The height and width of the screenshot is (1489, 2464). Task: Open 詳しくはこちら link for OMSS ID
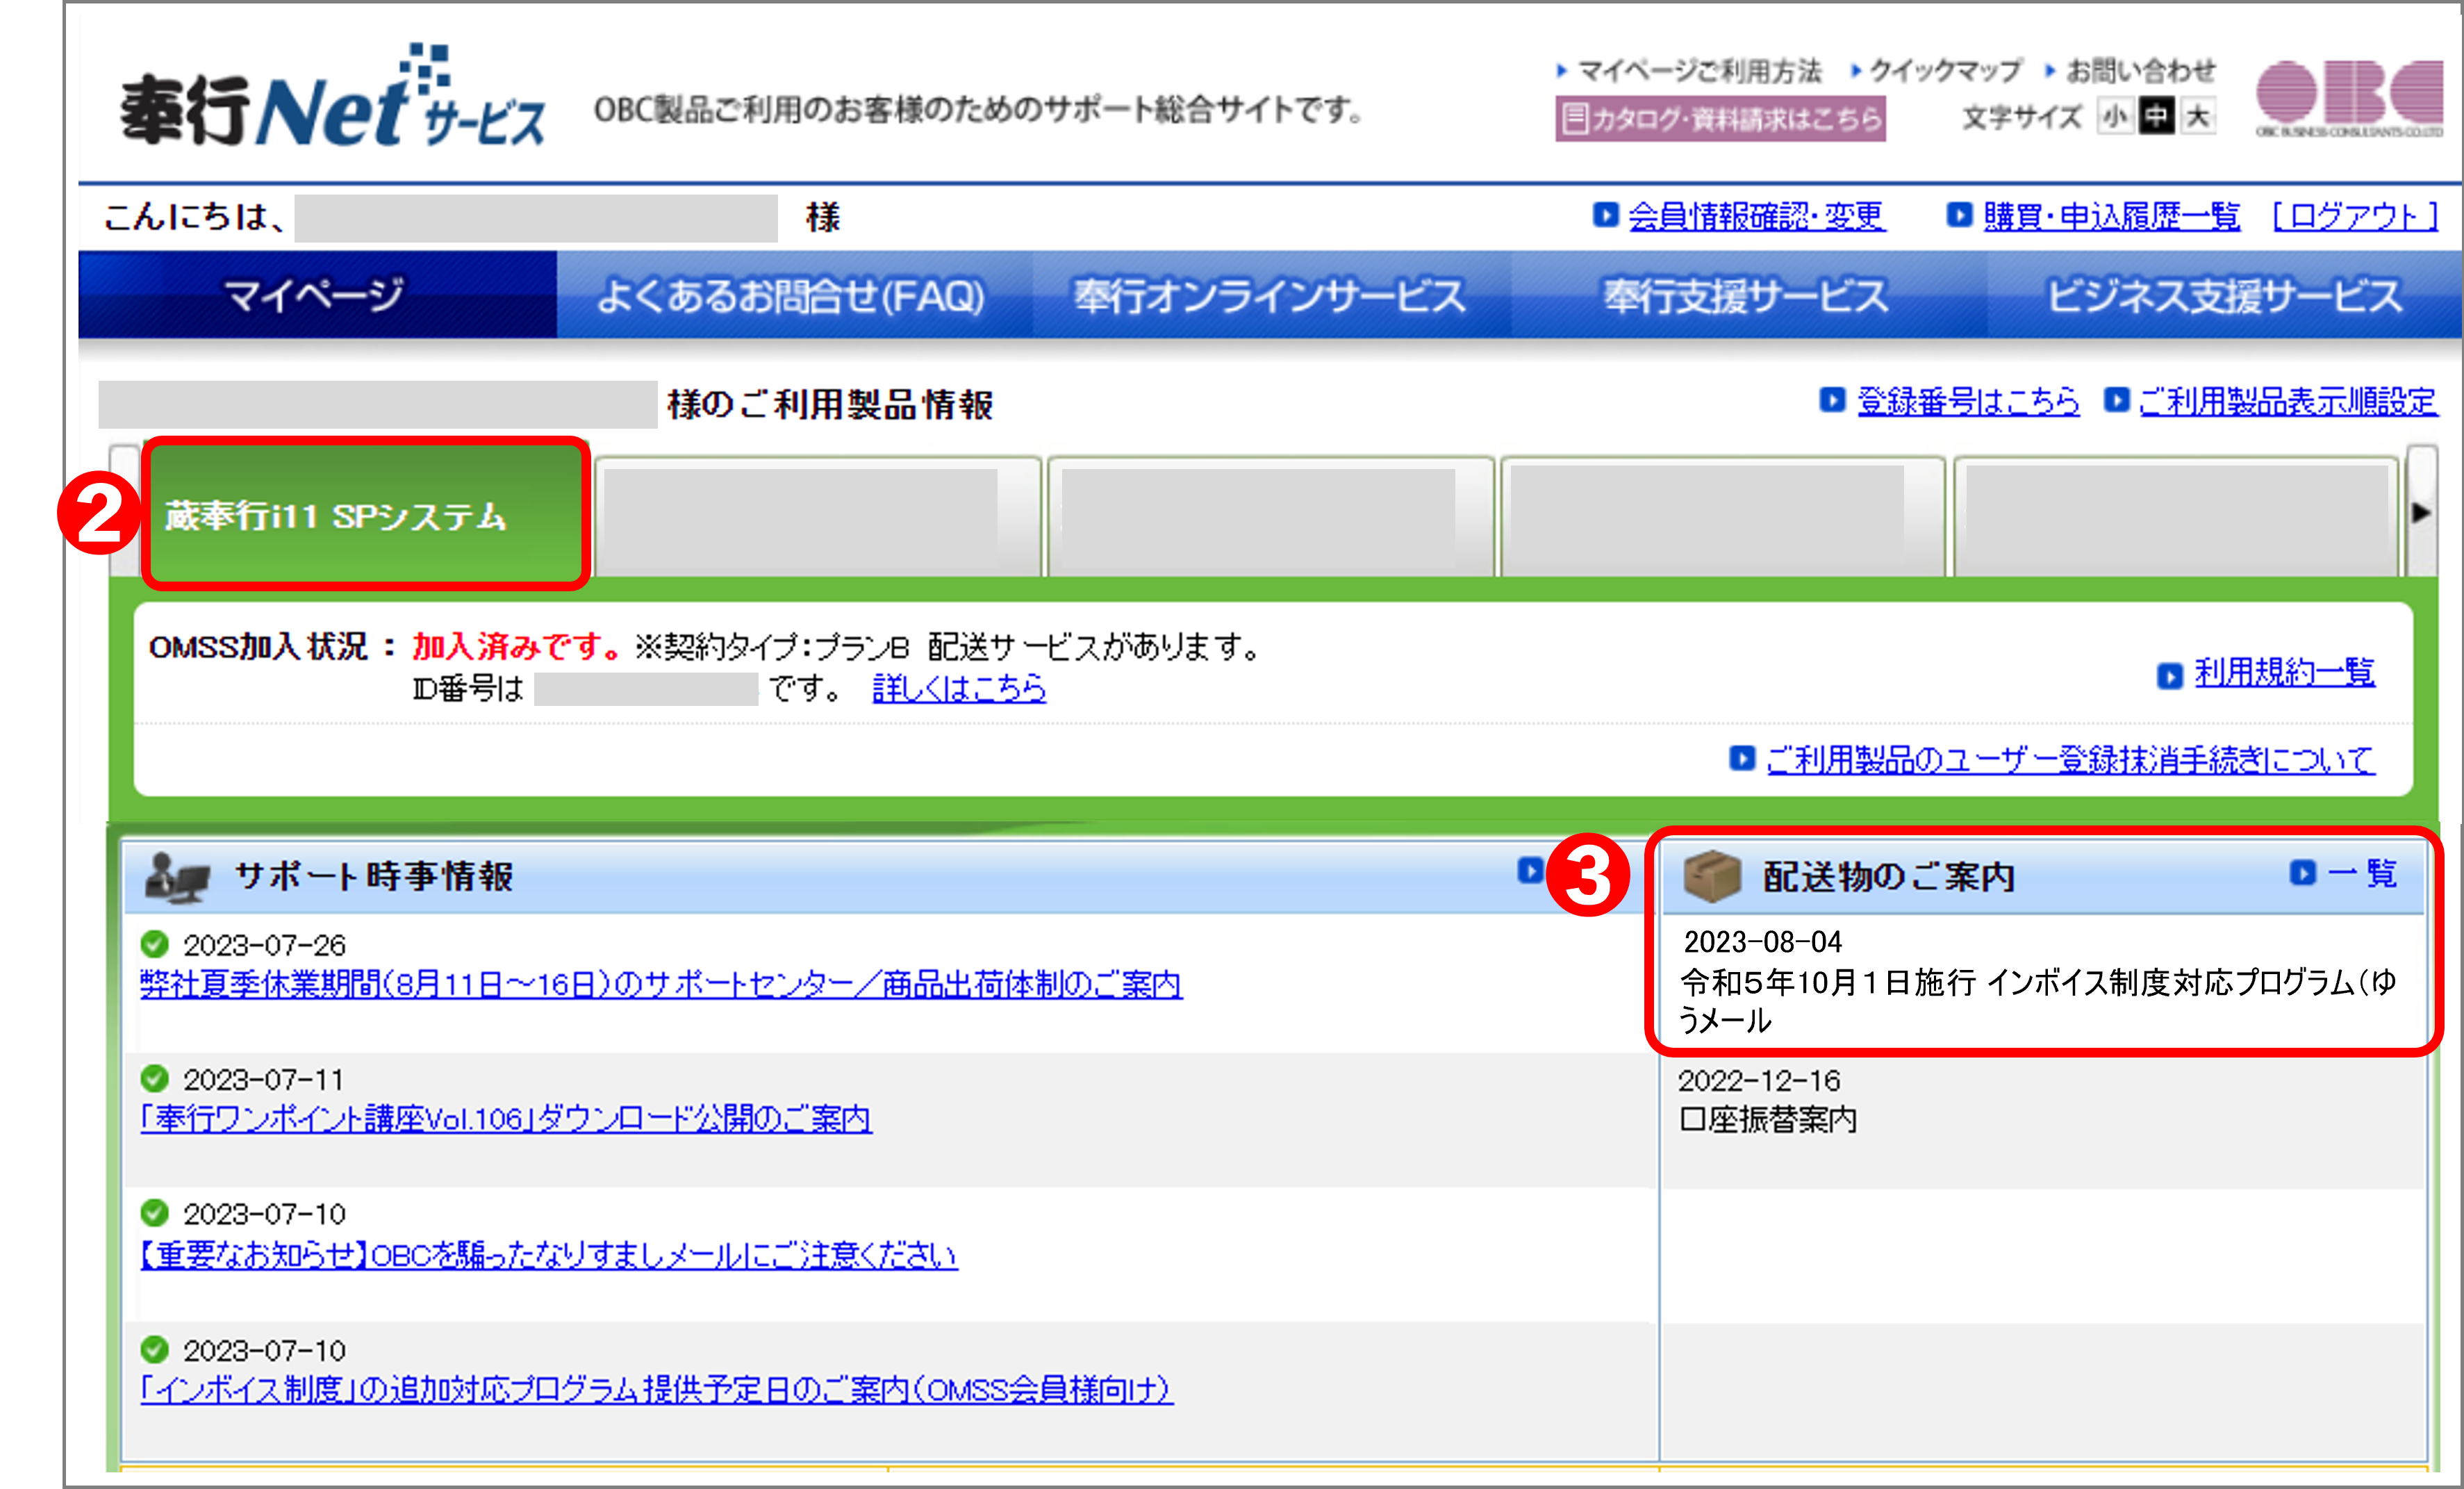960,688
